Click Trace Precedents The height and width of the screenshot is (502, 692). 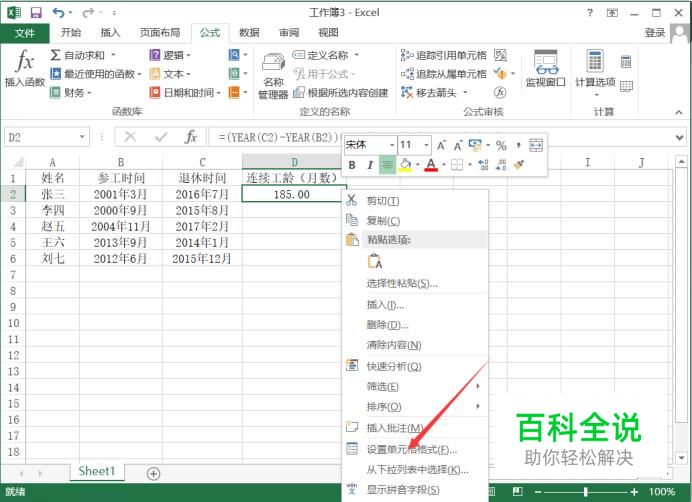pos(444,55)
